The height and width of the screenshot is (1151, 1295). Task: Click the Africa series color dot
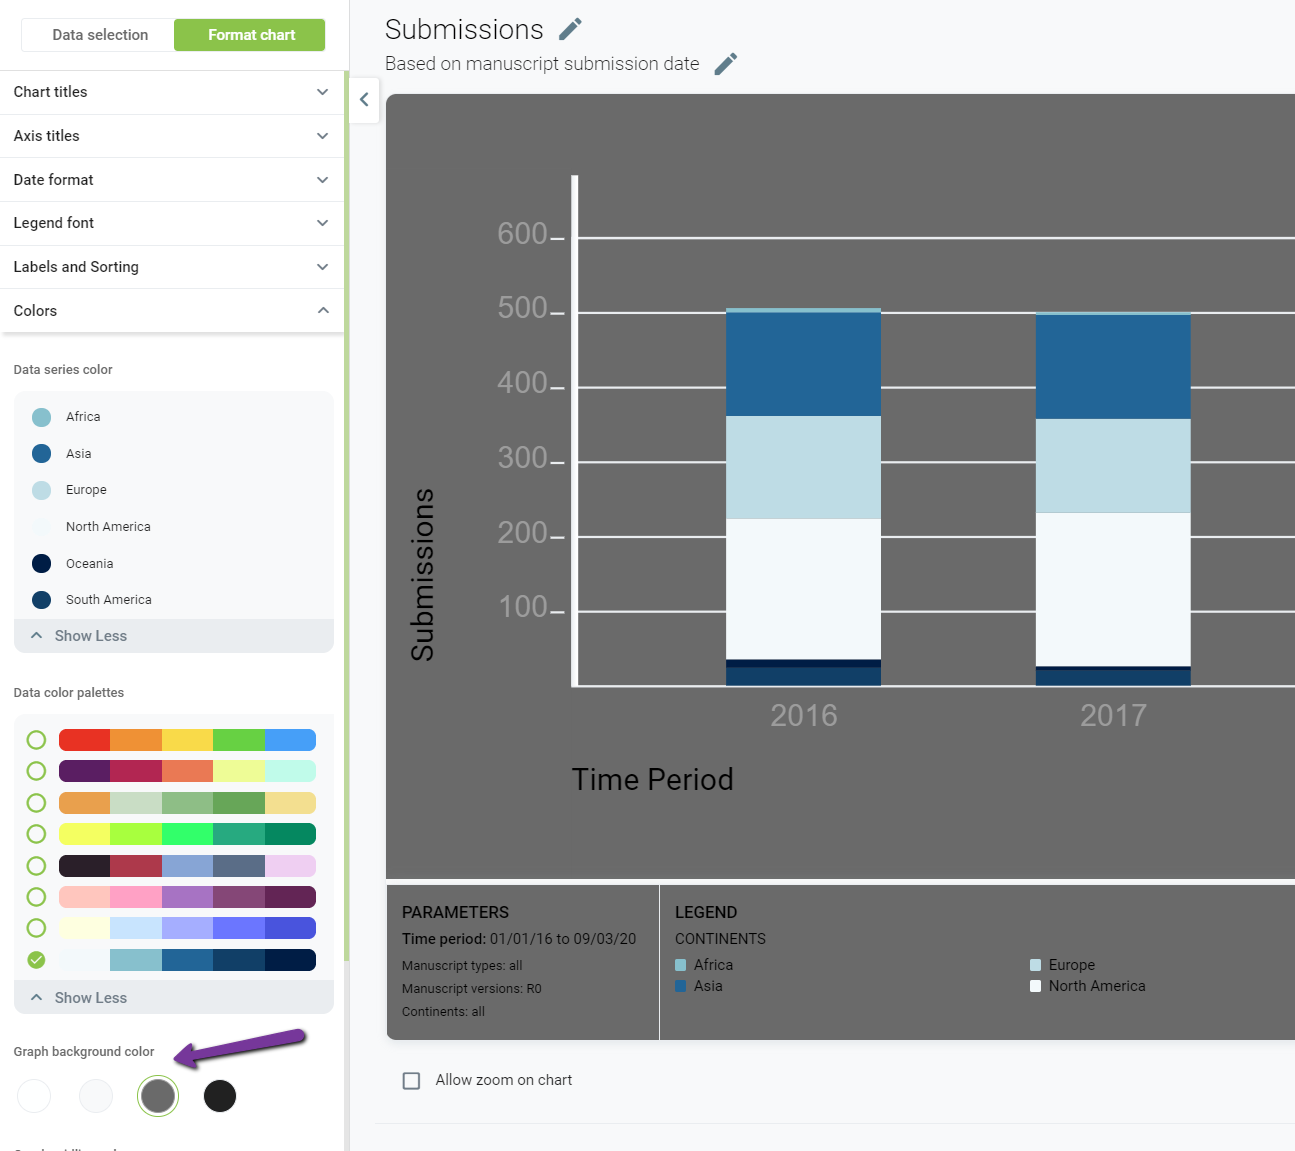41,417
